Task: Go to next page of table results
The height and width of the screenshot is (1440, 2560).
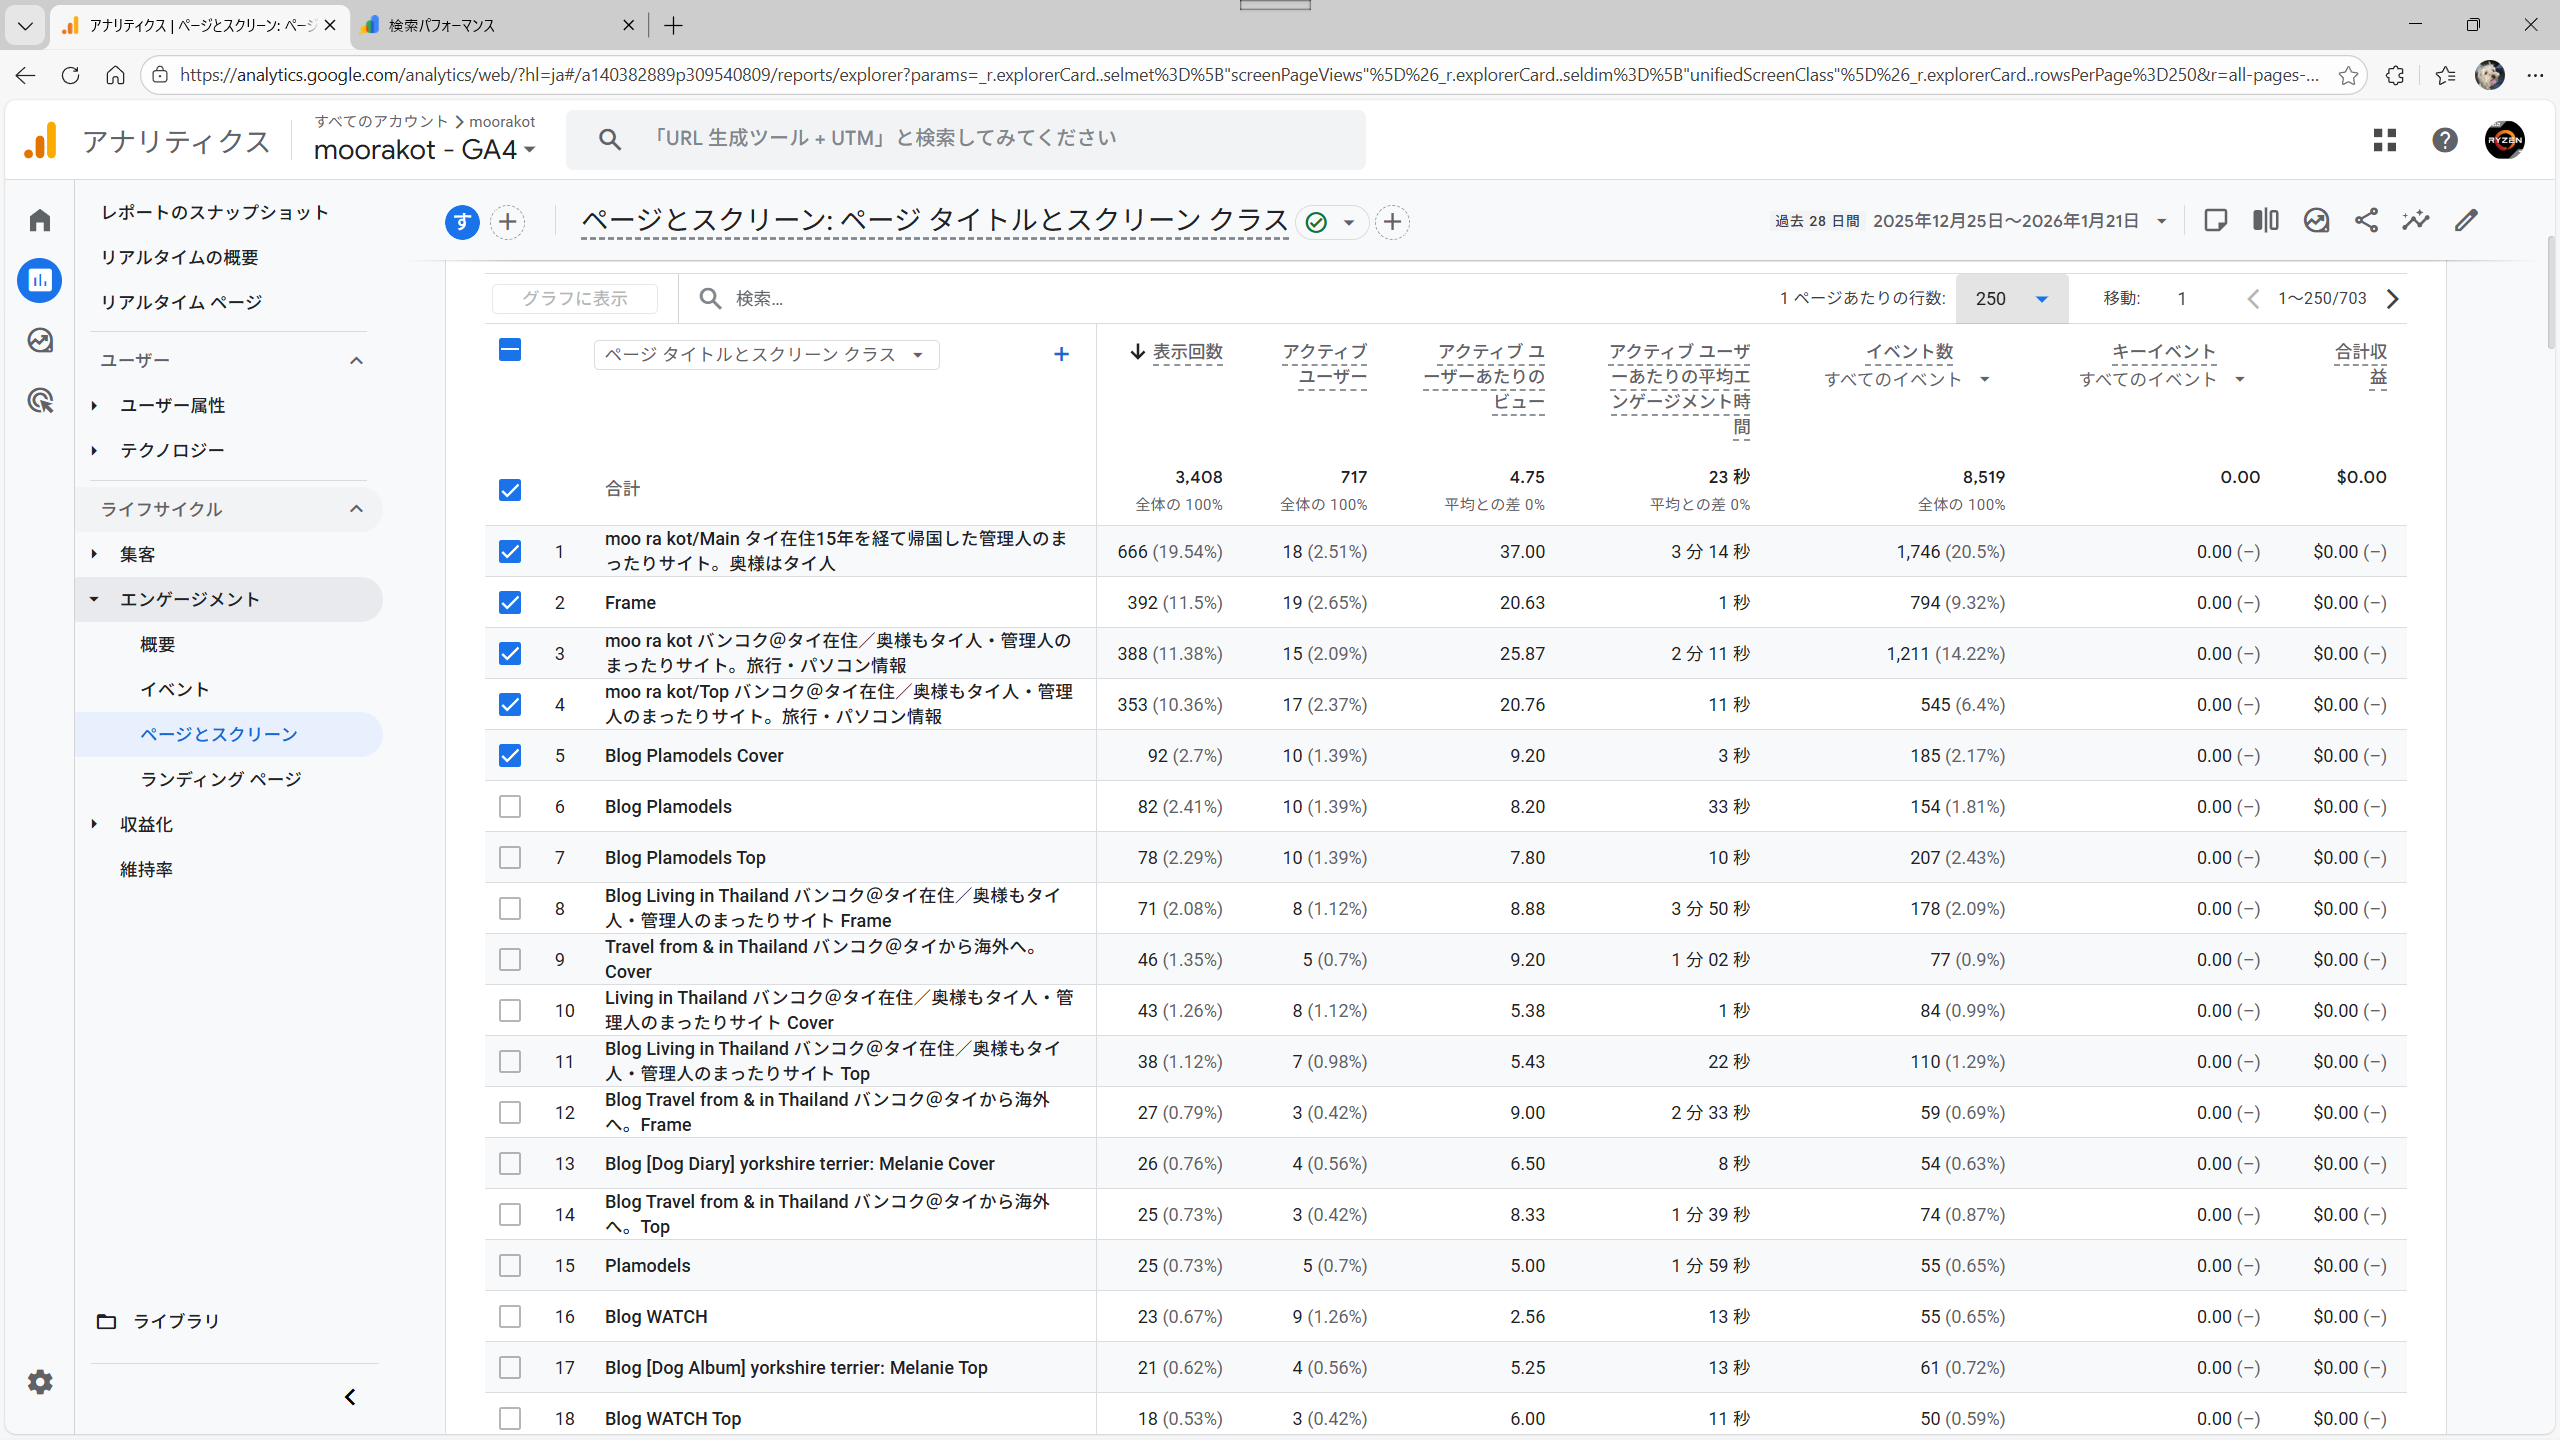Action: click(2392, 299)
